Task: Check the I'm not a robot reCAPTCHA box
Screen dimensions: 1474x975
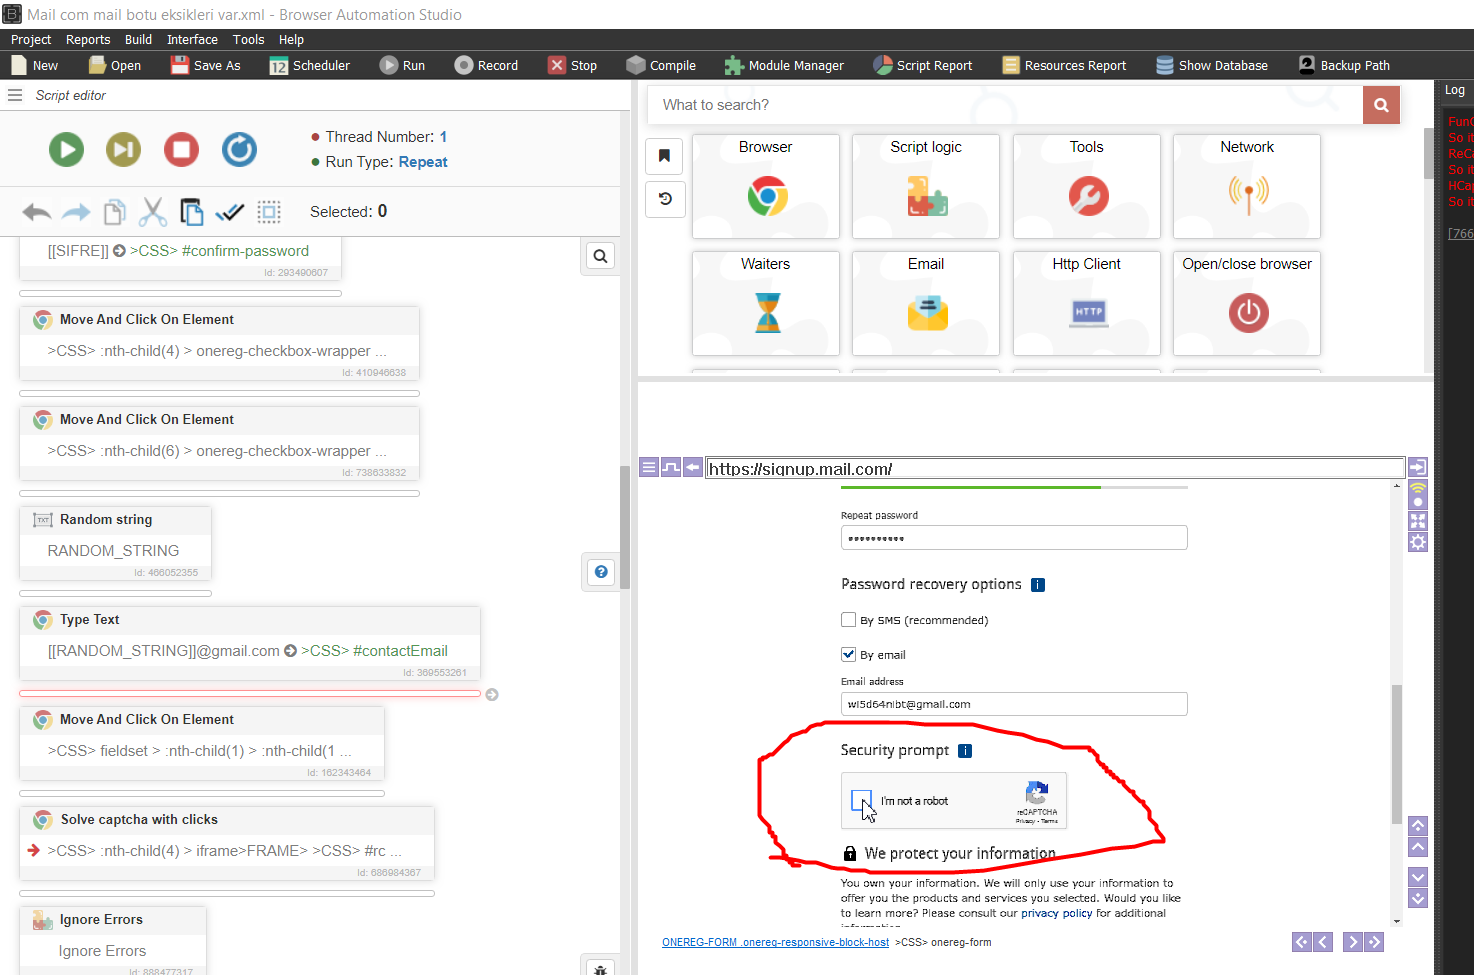Action: coord(861,800)
